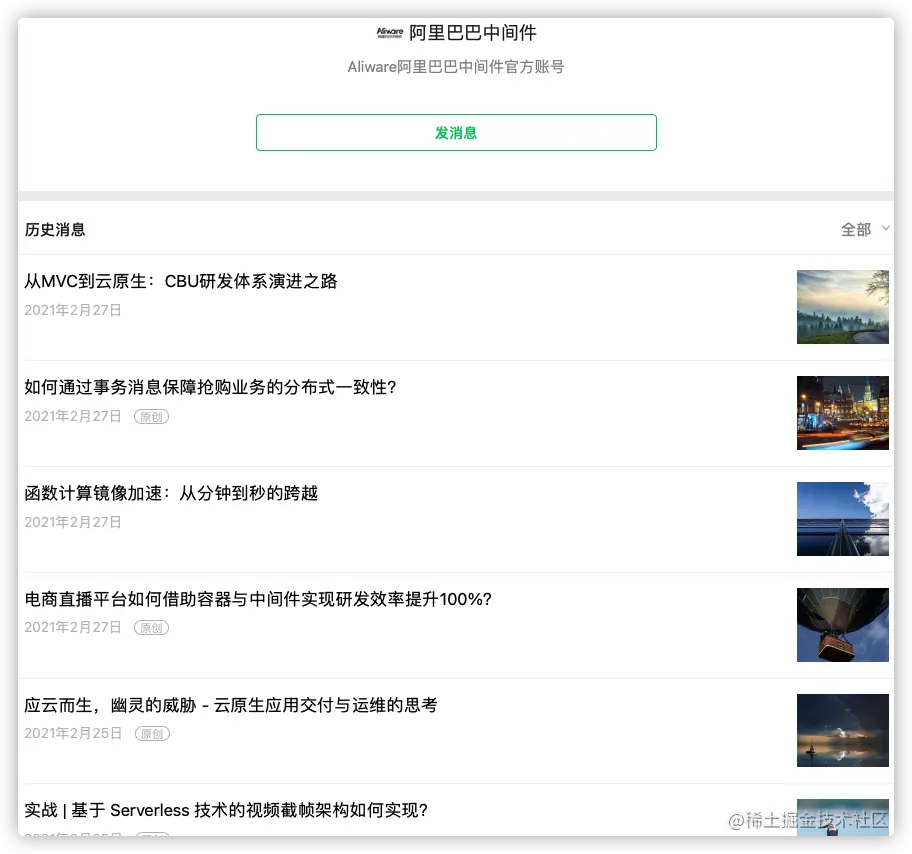Open article 函数计算镜像加速：从分钟到秒的跨越
This screenshot has height=854, width=912.
[x=171, y=493]
